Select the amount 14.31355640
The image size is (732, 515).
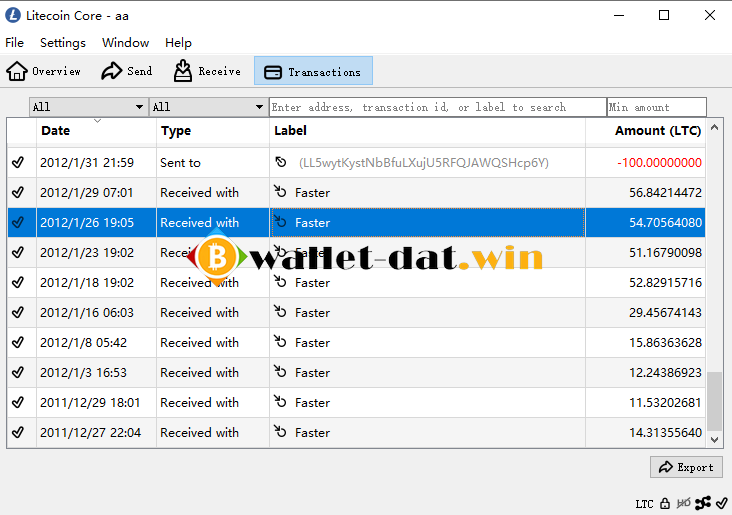665,432
